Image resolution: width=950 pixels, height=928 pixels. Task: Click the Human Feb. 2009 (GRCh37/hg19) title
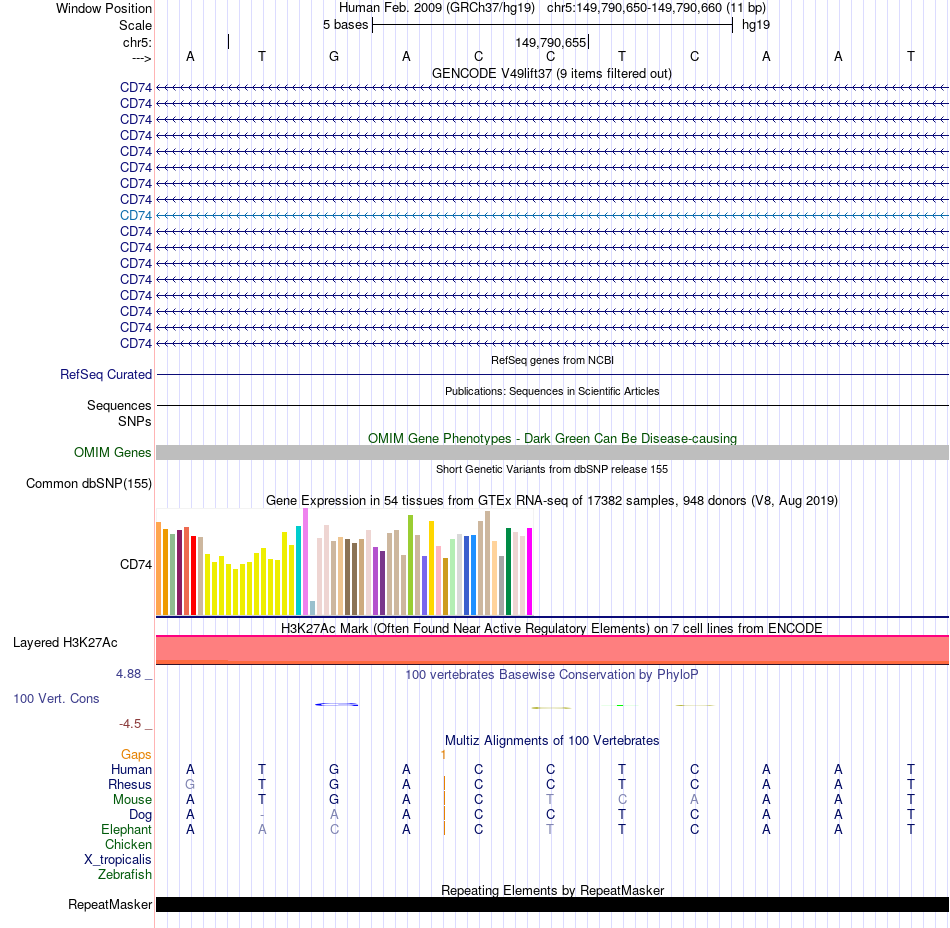click(437, 8)
